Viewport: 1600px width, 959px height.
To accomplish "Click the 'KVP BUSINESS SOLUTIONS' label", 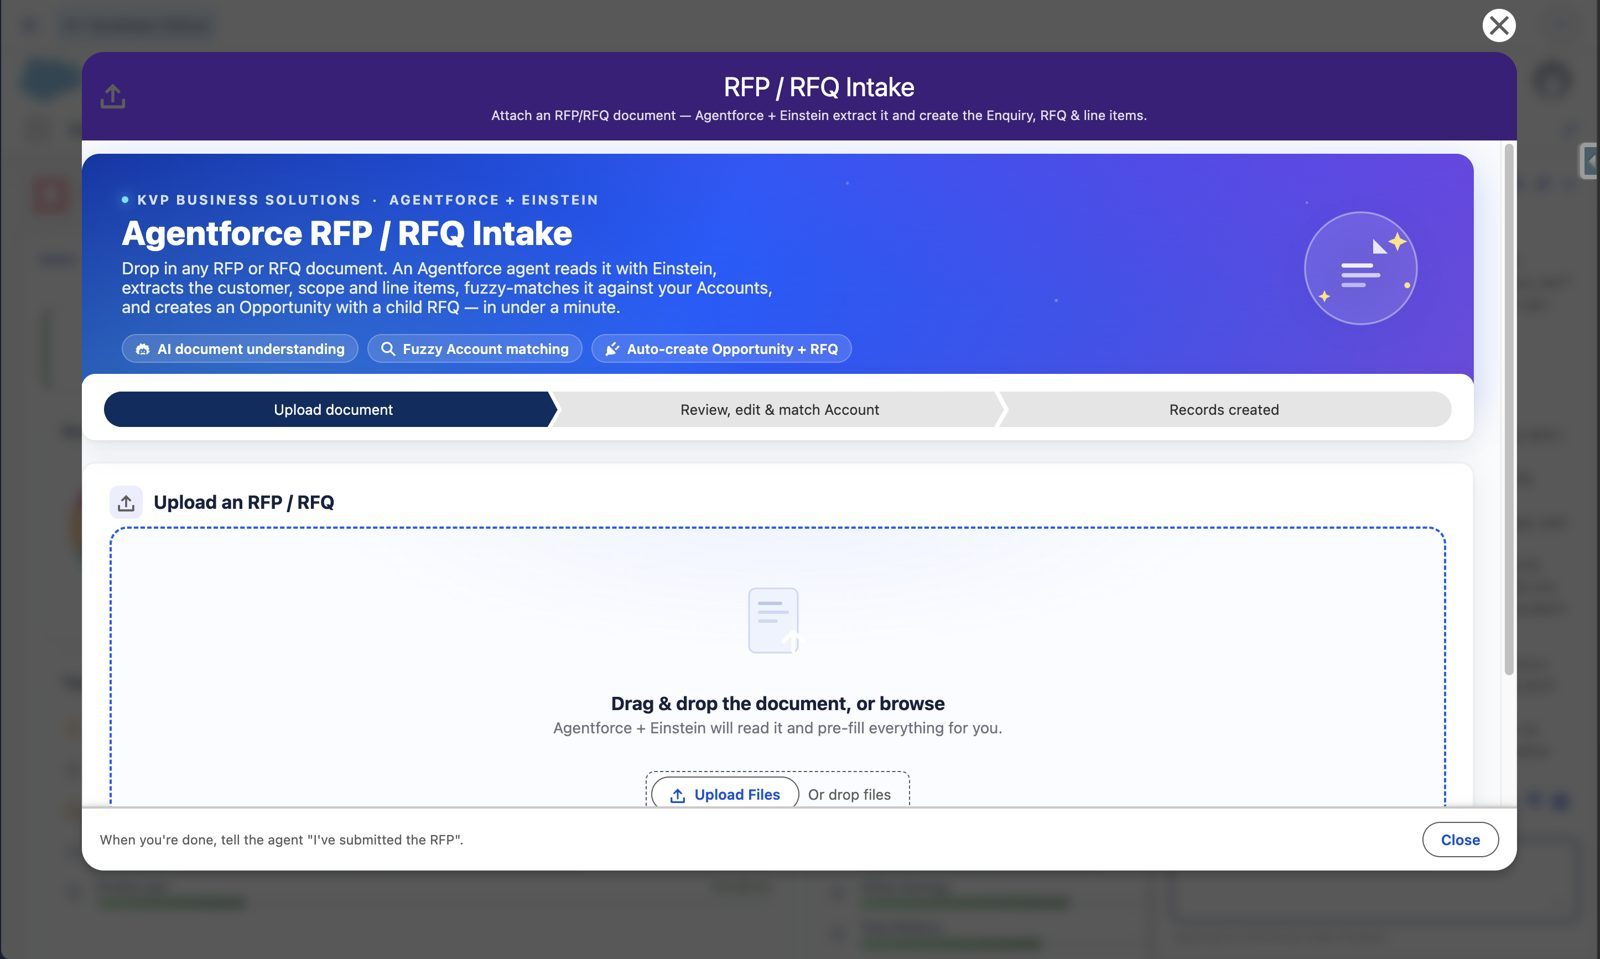I will [249, 200].
